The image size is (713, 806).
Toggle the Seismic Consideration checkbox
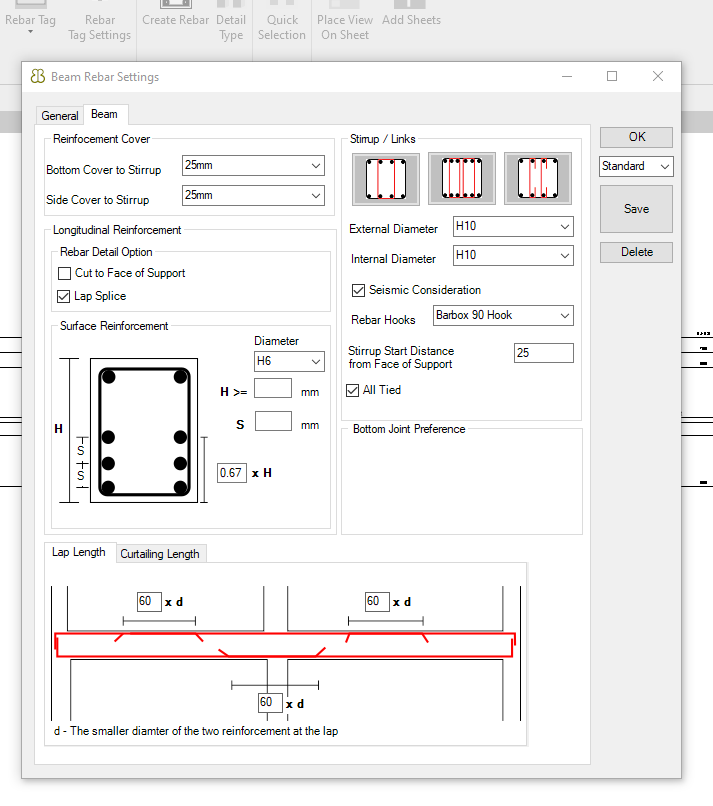tap(359, 290)
